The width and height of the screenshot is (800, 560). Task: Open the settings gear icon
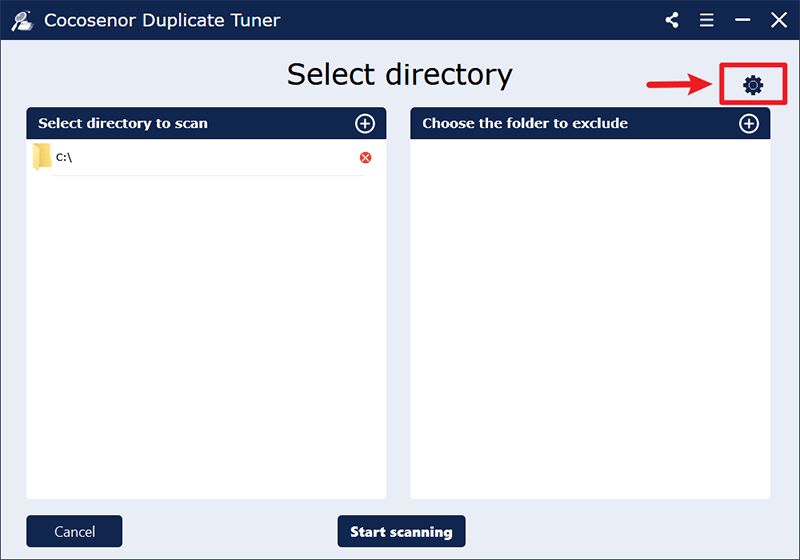coord(753,85)
